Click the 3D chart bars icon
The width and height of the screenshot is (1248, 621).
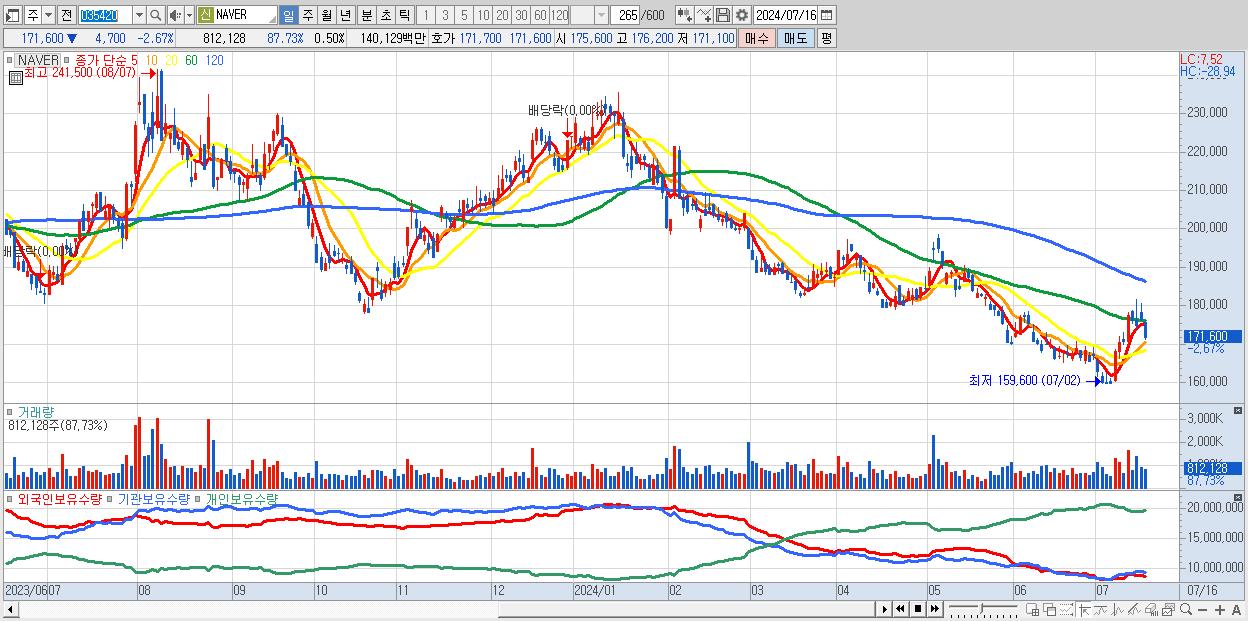pyautogui.click(x=1152, y=609)
